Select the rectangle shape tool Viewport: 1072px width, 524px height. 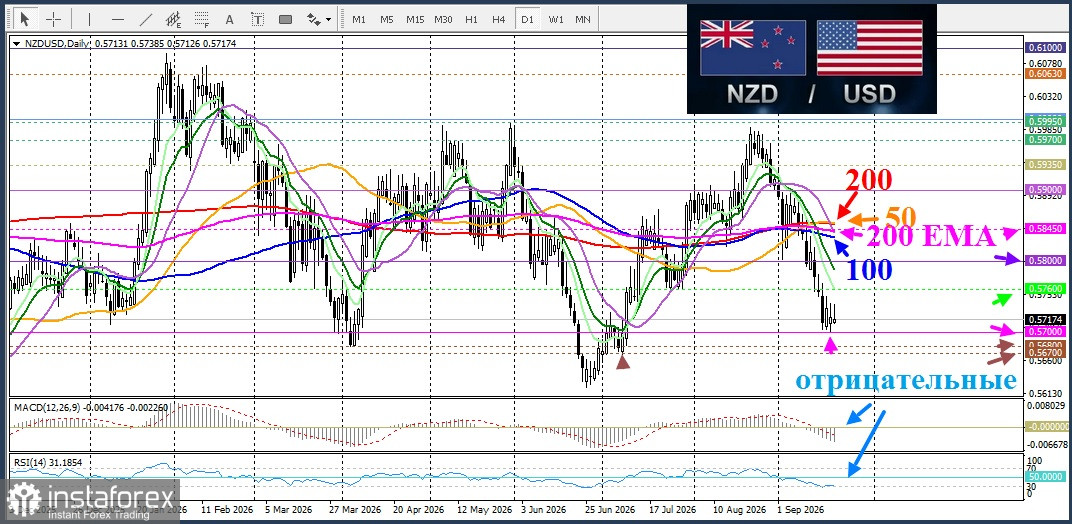coord(286,18)
